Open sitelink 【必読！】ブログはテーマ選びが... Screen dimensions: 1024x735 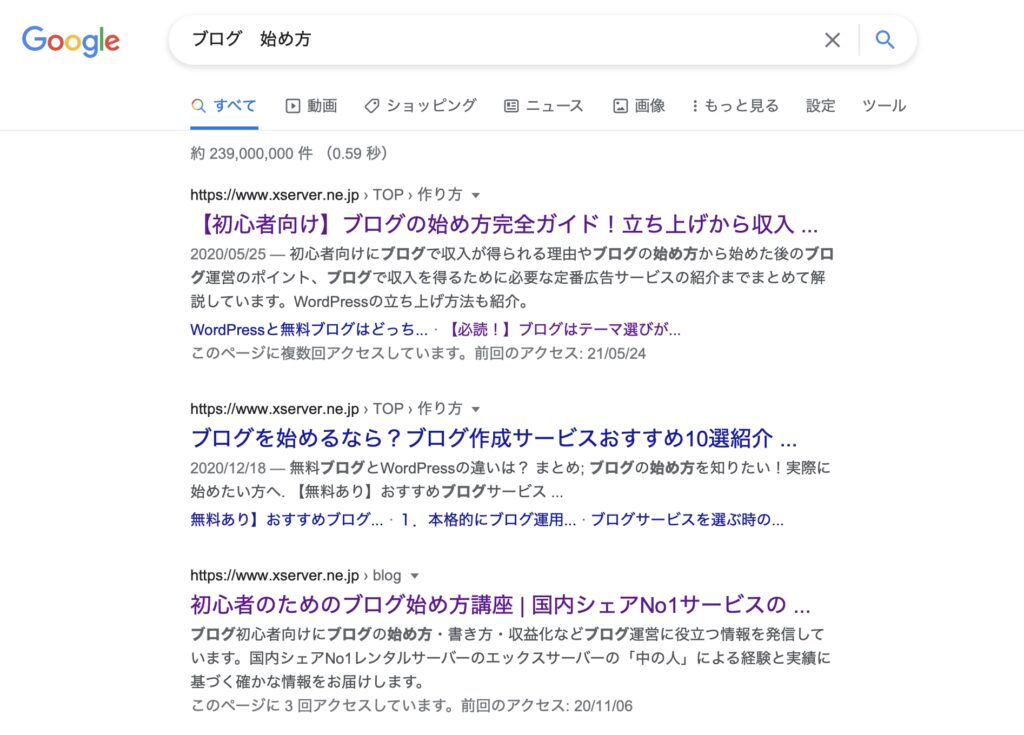[562, 330]
